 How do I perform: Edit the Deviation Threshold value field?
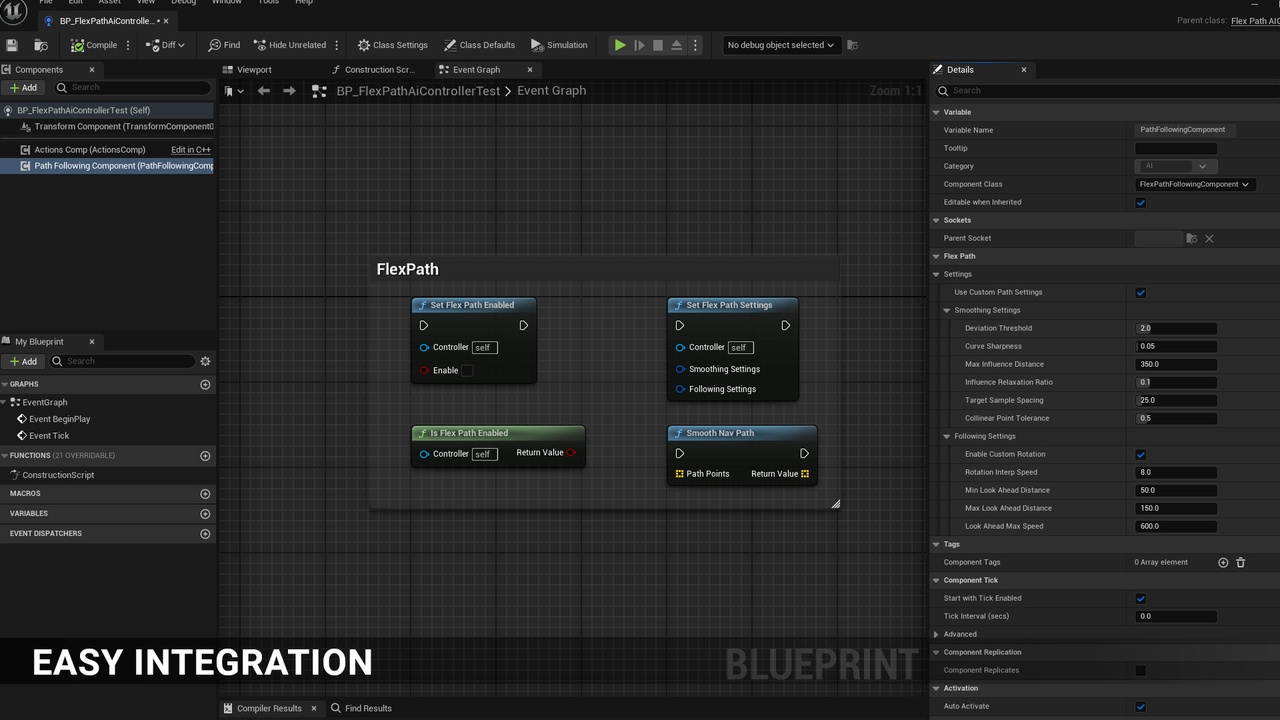[x=1176, y=329]
